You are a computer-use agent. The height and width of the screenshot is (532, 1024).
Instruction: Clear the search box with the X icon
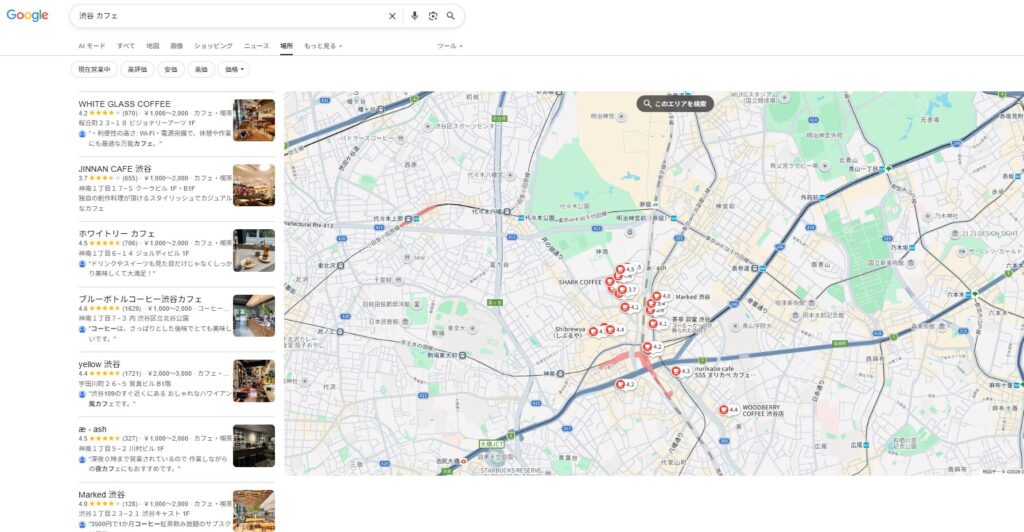[x=392, y=16]
